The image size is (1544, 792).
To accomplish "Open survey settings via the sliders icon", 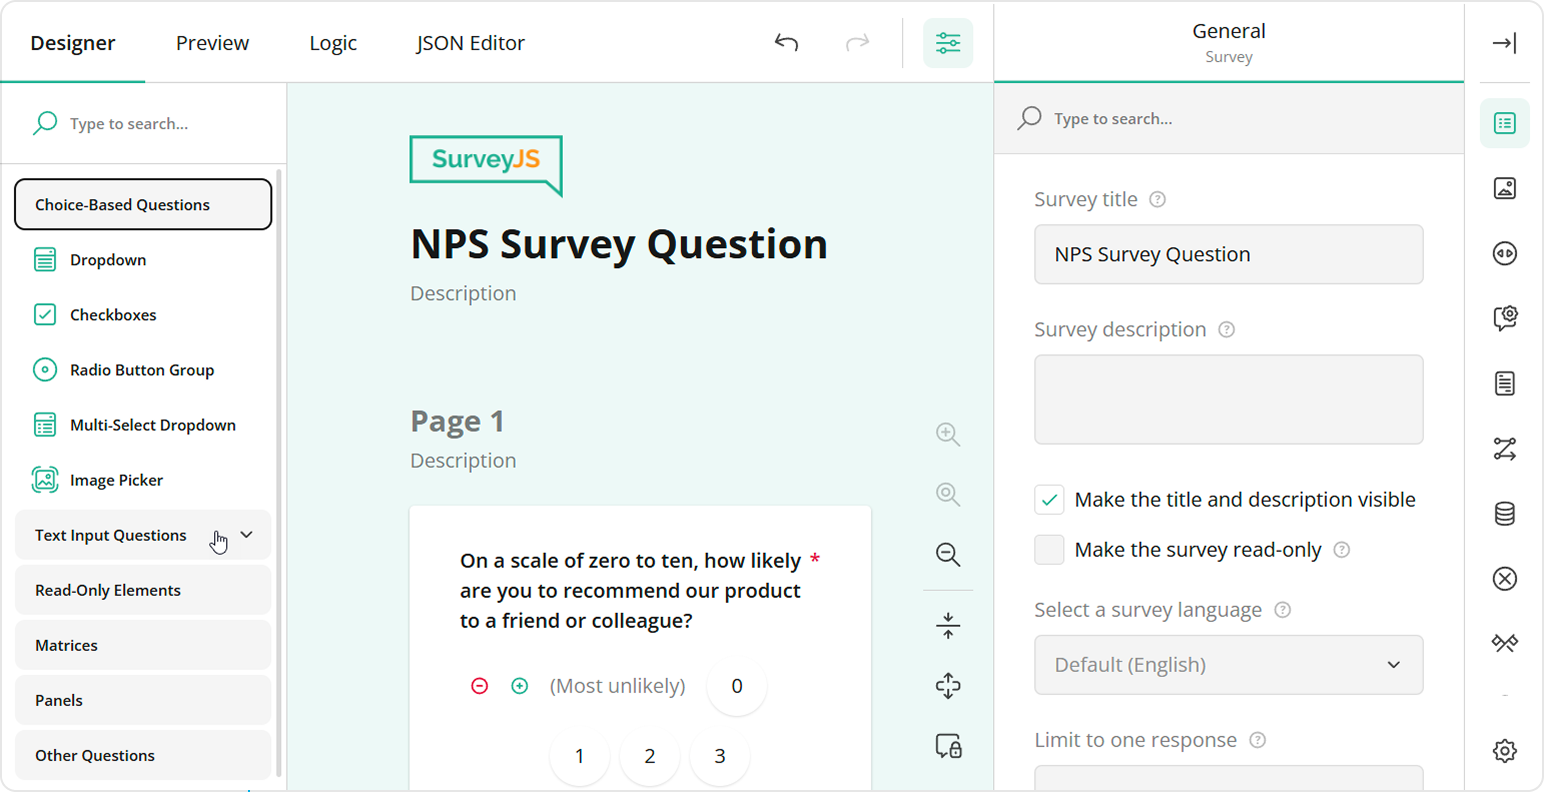I will point(946,43).
